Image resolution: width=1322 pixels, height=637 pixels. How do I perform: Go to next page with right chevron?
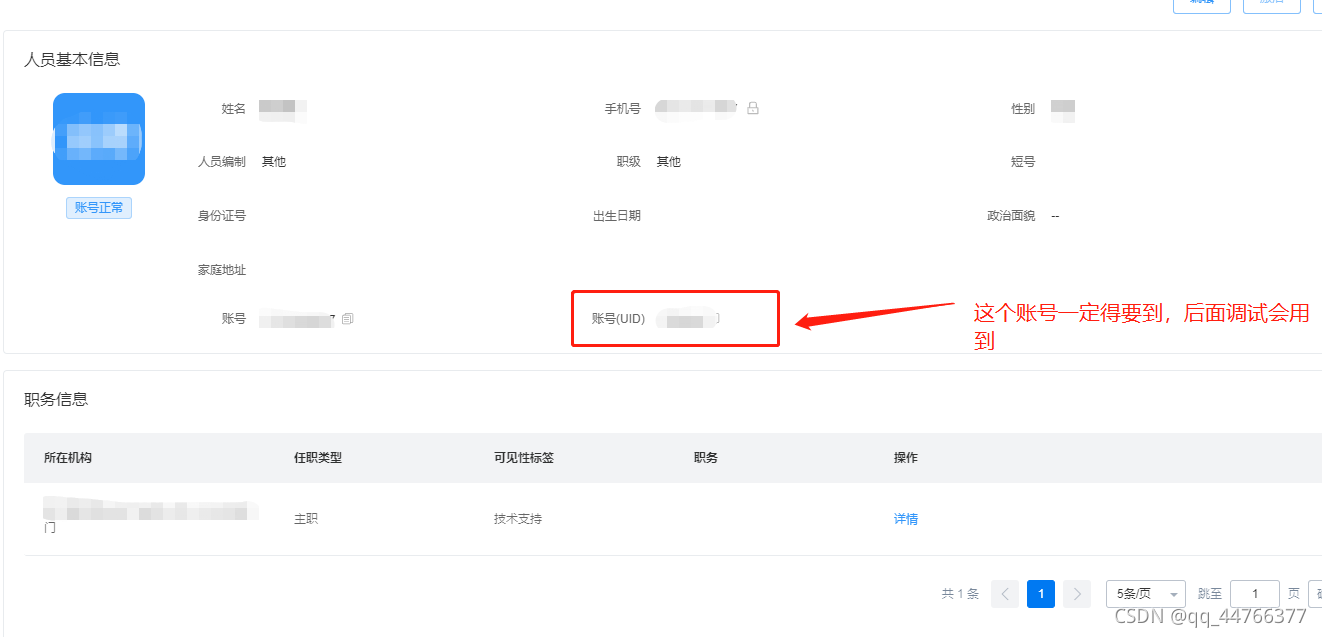point(1076,594)
